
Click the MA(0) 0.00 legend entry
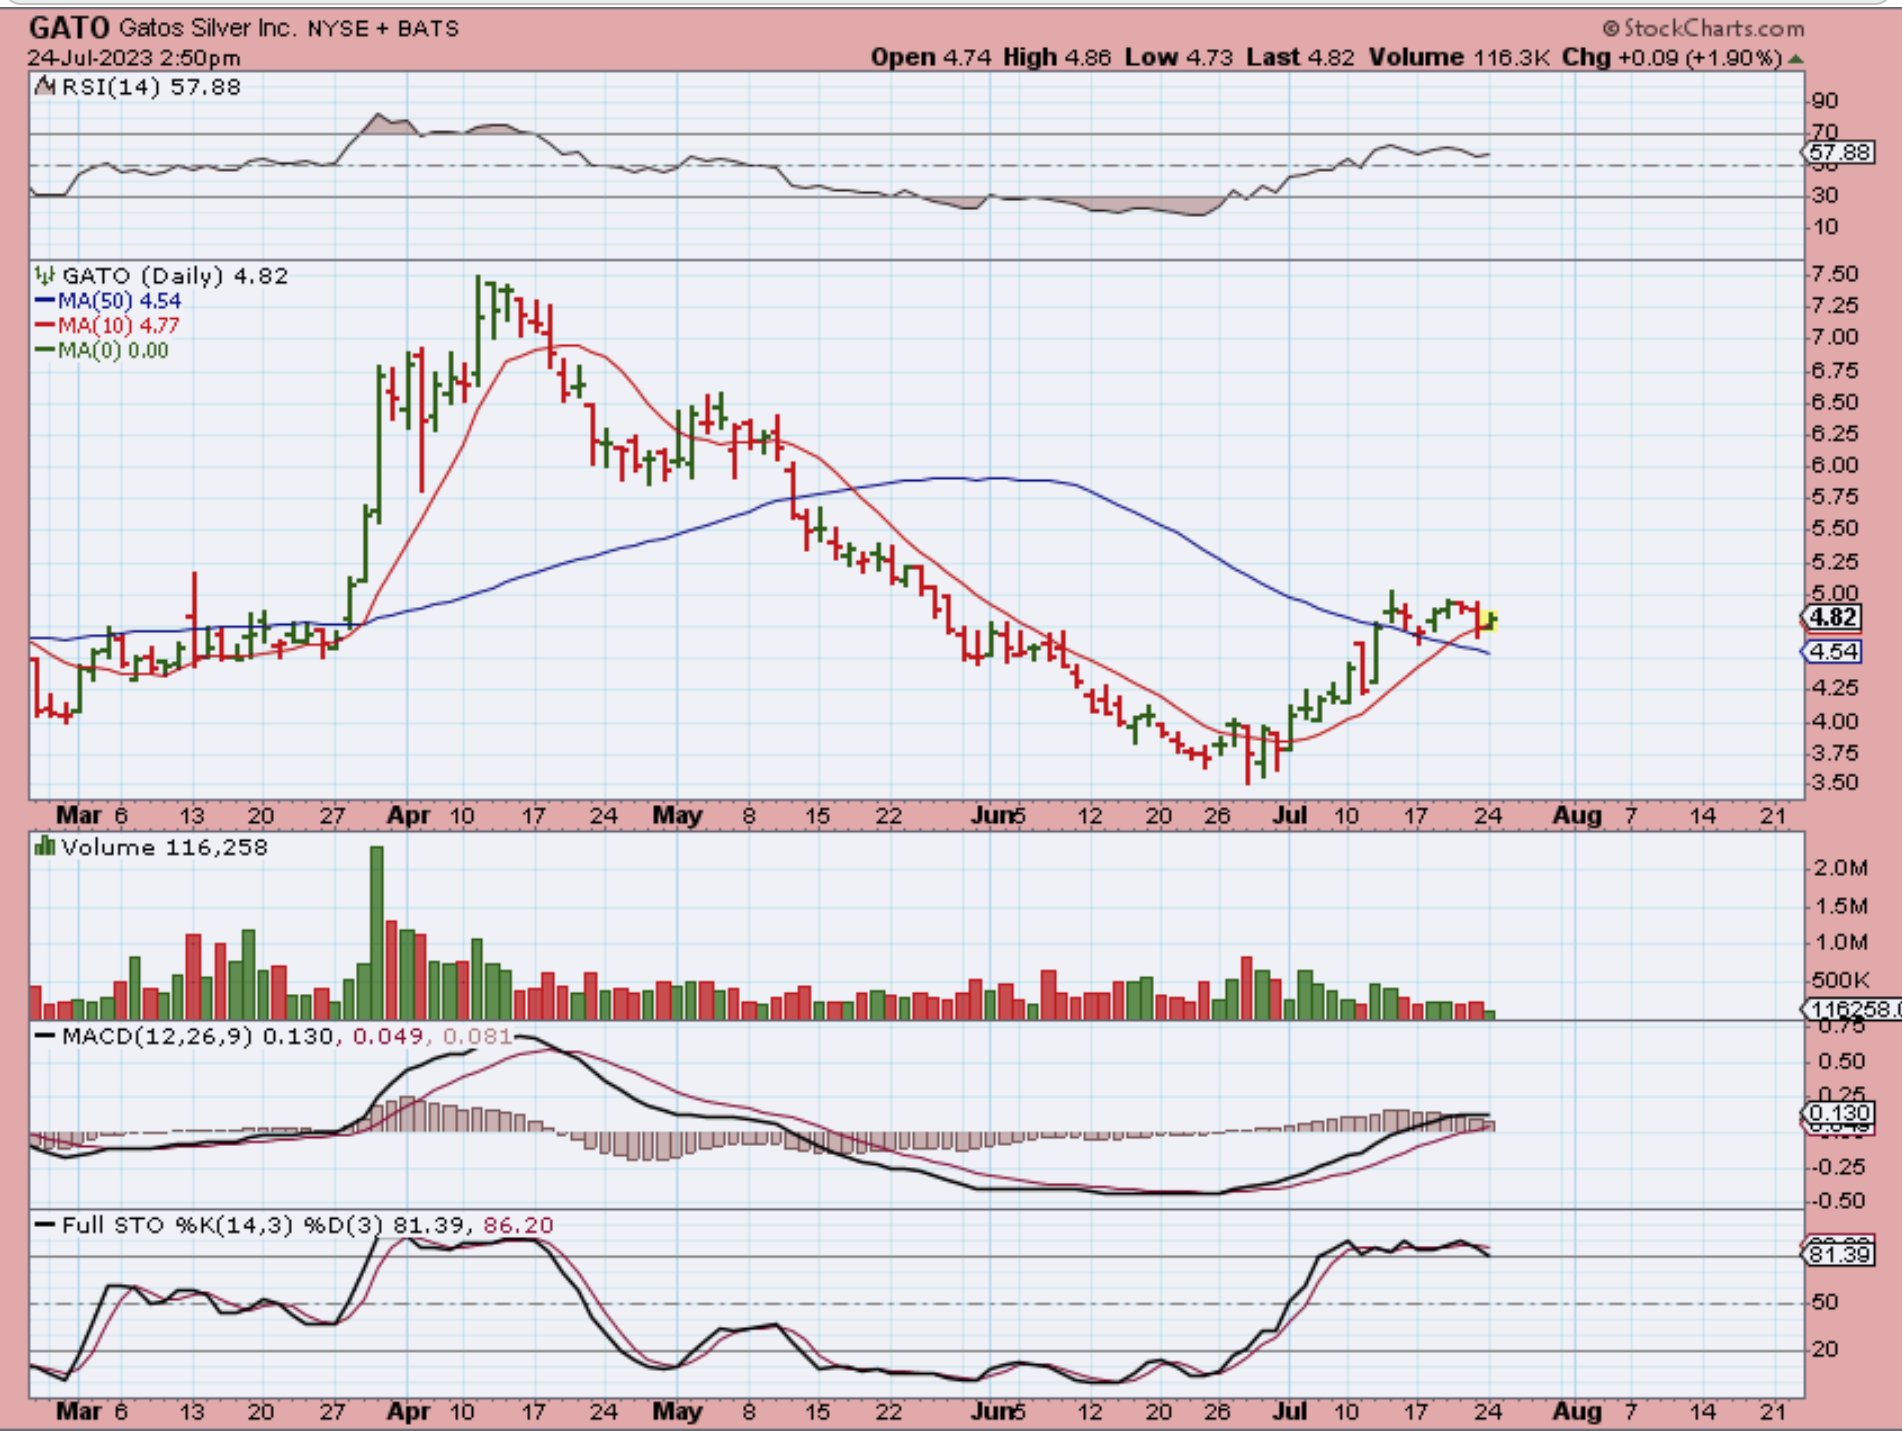coord(102,350)
